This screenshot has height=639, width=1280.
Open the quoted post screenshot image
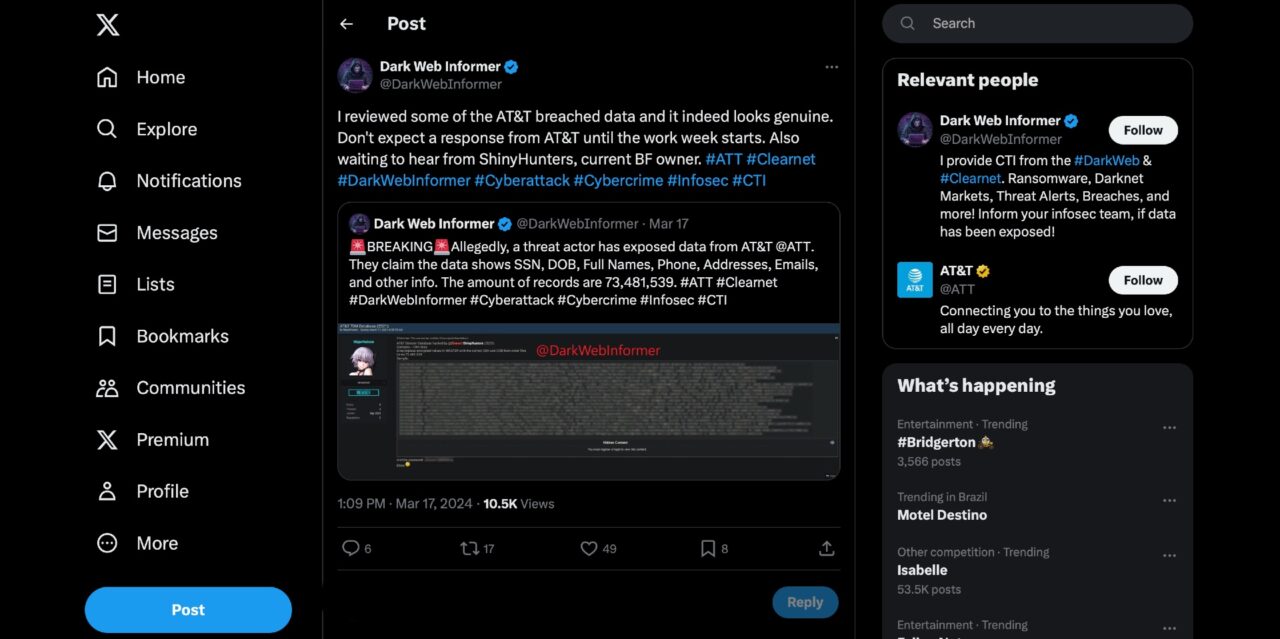tap(588, 401)
